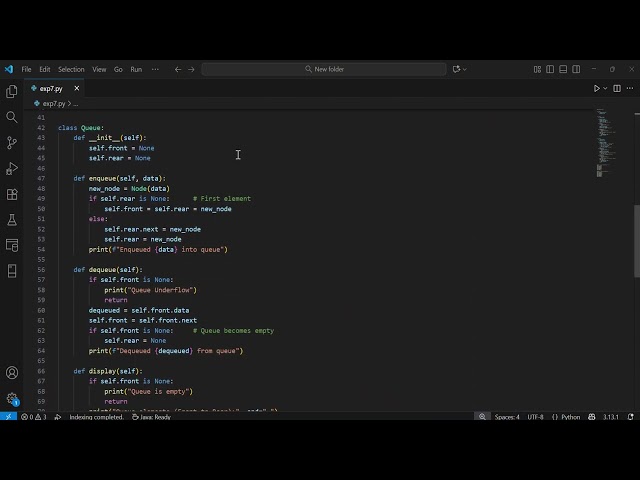Change encoding via UTF-8
This screenshot has width=640, height=480.
tap(535, 417)
